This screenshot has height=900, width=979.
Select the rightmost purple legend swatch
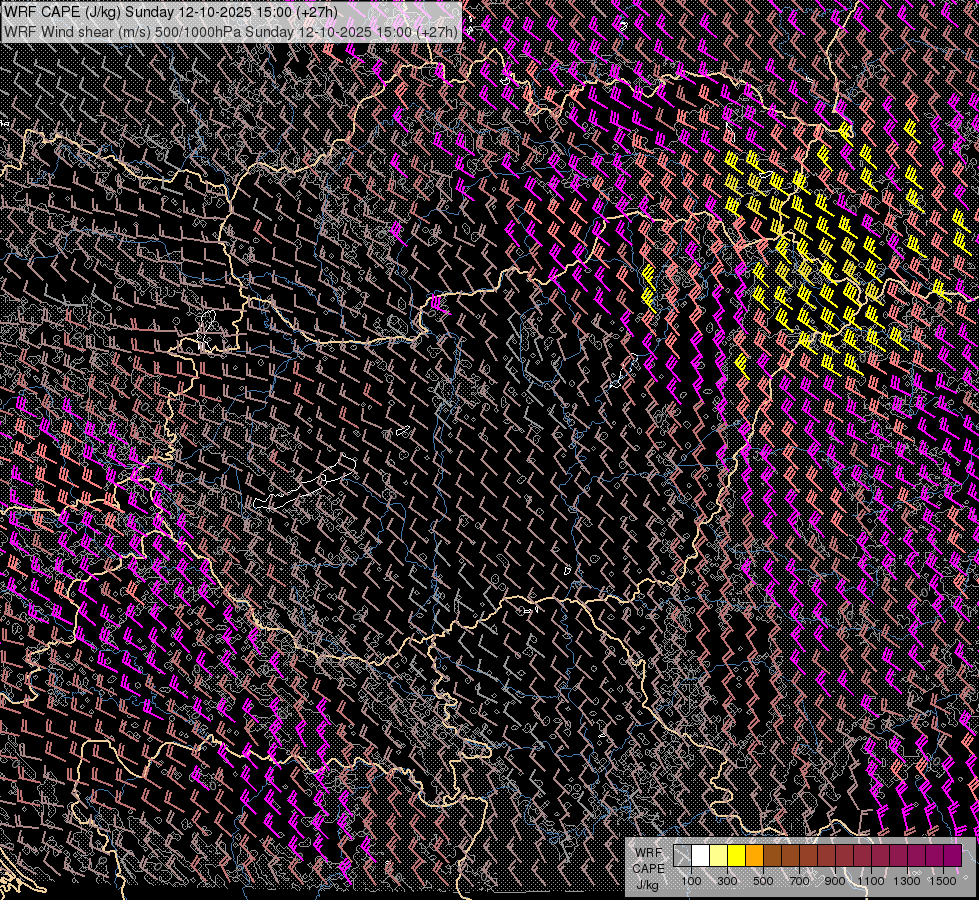pos(952,856)
